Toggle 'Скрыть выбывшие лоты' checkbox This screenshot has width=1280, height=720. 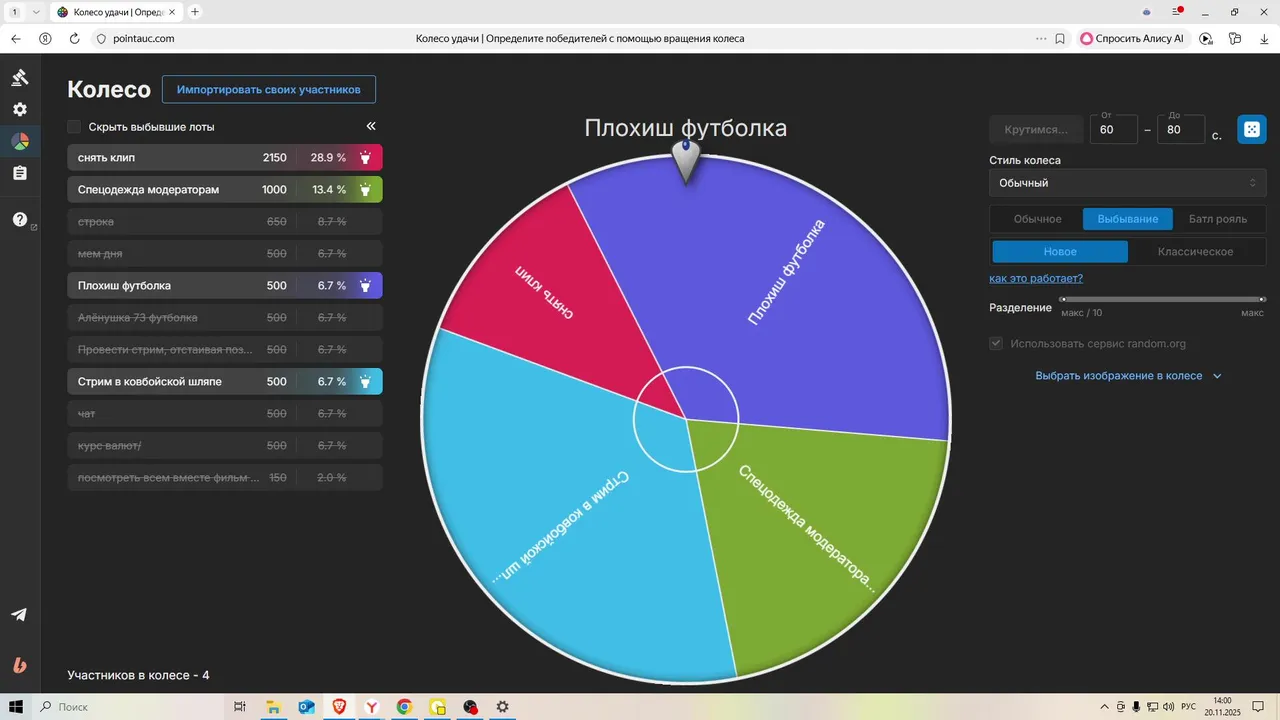(x=74, y=127)
